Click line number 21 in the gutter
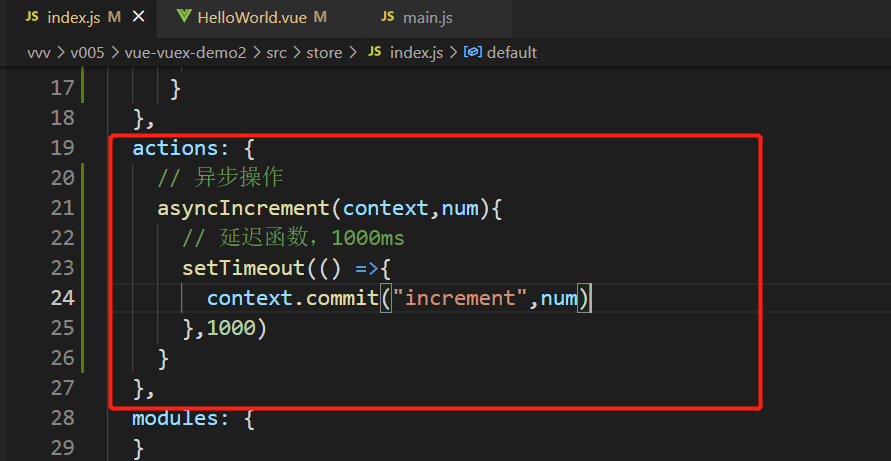The height and width of the screenshot is (461, 891). [63, 209]
